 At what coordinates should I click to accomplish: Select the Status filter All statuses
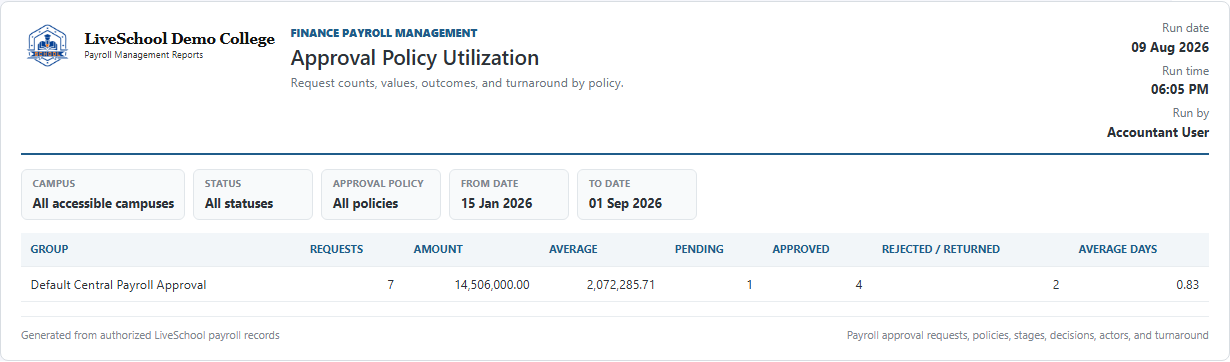253,195
